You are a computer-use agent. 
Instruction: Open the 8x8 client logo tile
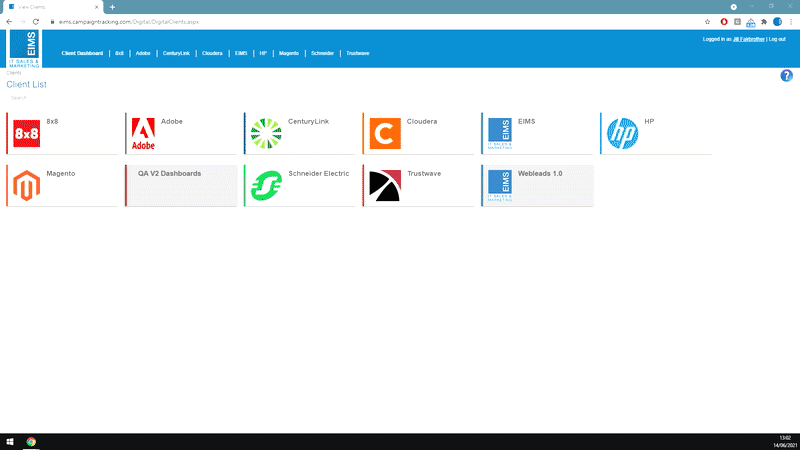(x=27, y=133)
